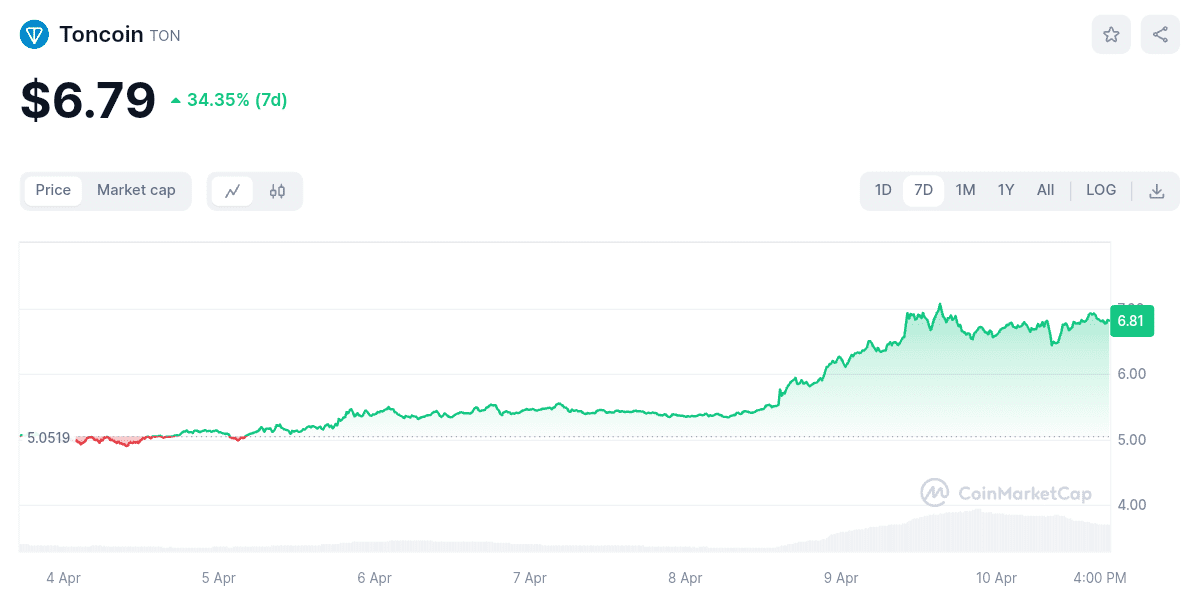This screenshot has height=612, width=1199.
Task: Click the 9 Apr date marker
Action: pos(841,578)
